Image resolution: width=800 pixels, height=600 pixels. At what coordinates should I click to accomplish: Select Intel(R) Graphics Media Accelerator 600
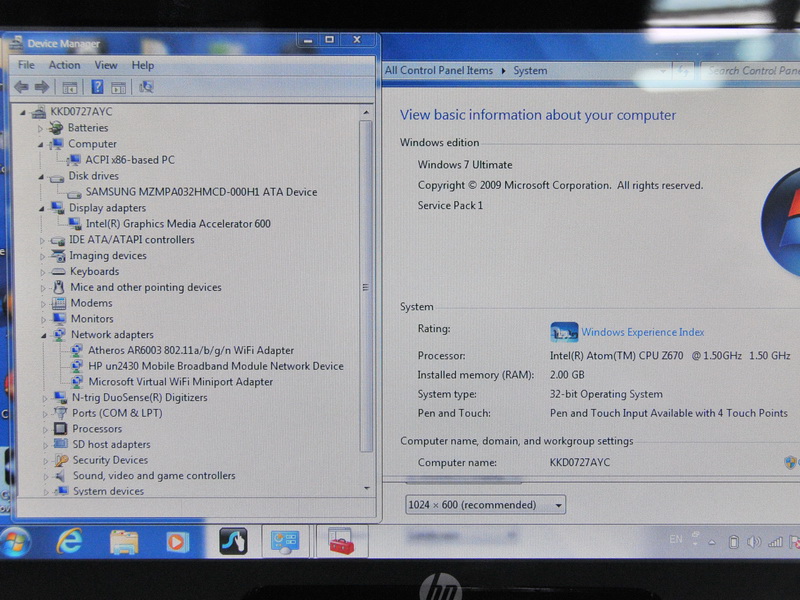[x=178, y=223]
